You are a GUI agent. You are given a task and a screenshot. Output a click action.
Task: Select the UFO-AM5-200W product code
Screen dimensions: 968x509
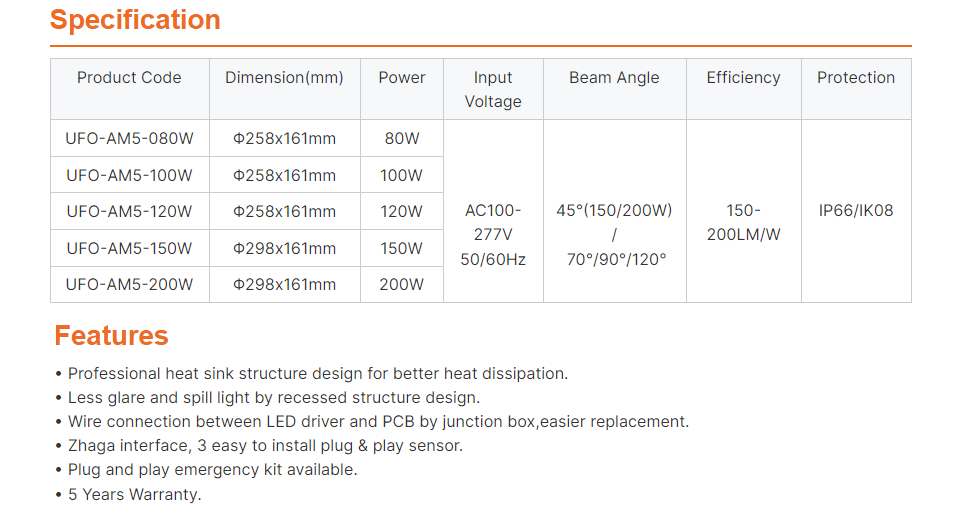(x=129, y=285)
